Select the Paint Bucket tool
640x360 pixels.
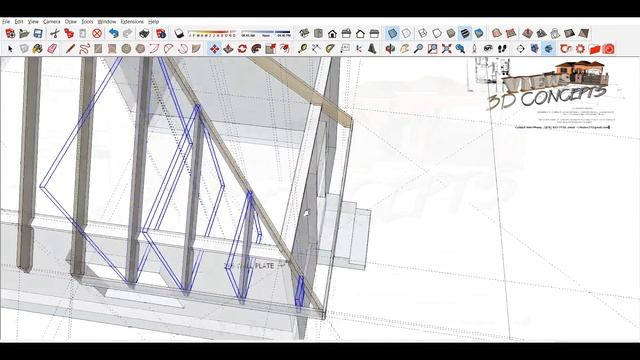click(38, 49)
